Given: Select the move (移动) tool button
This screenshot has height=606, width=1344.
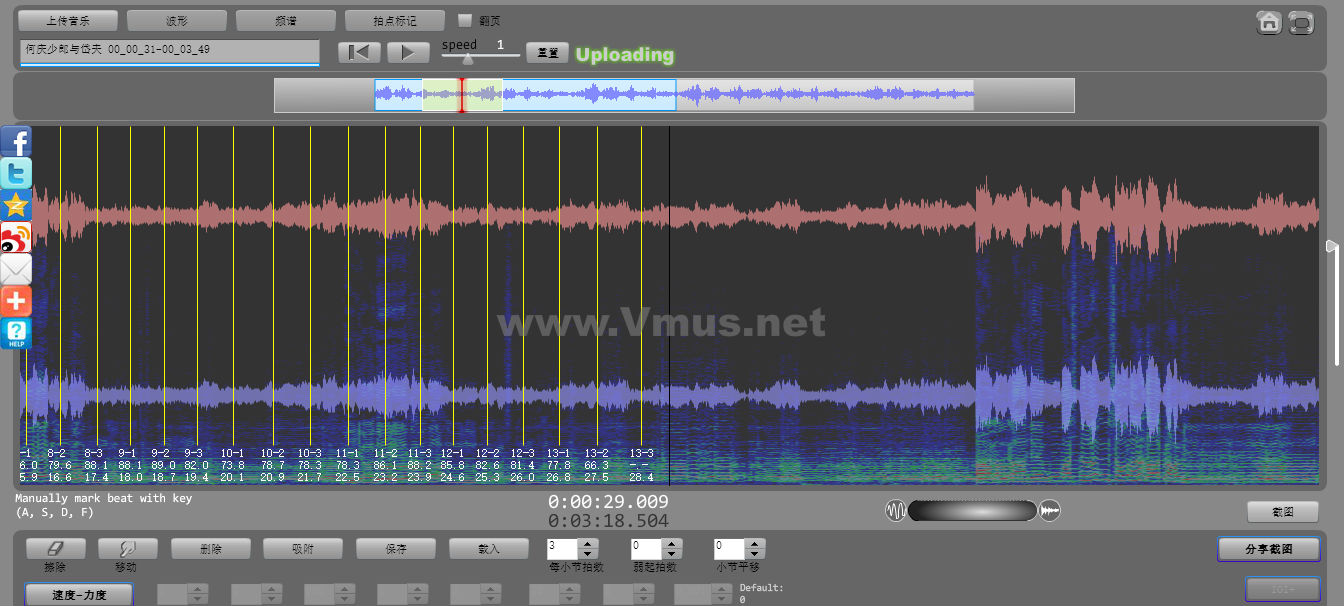Looking at the screenshot, I should pos(127,549).
